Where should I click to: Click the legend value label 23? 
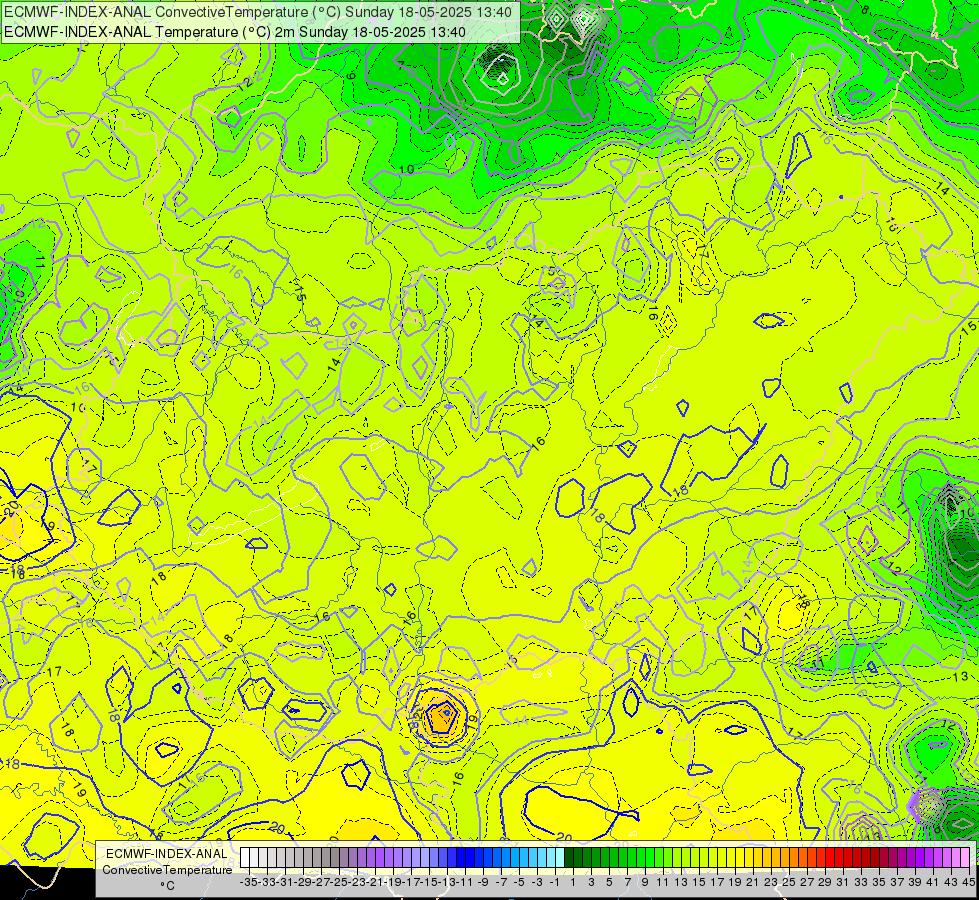click(771, 882)
